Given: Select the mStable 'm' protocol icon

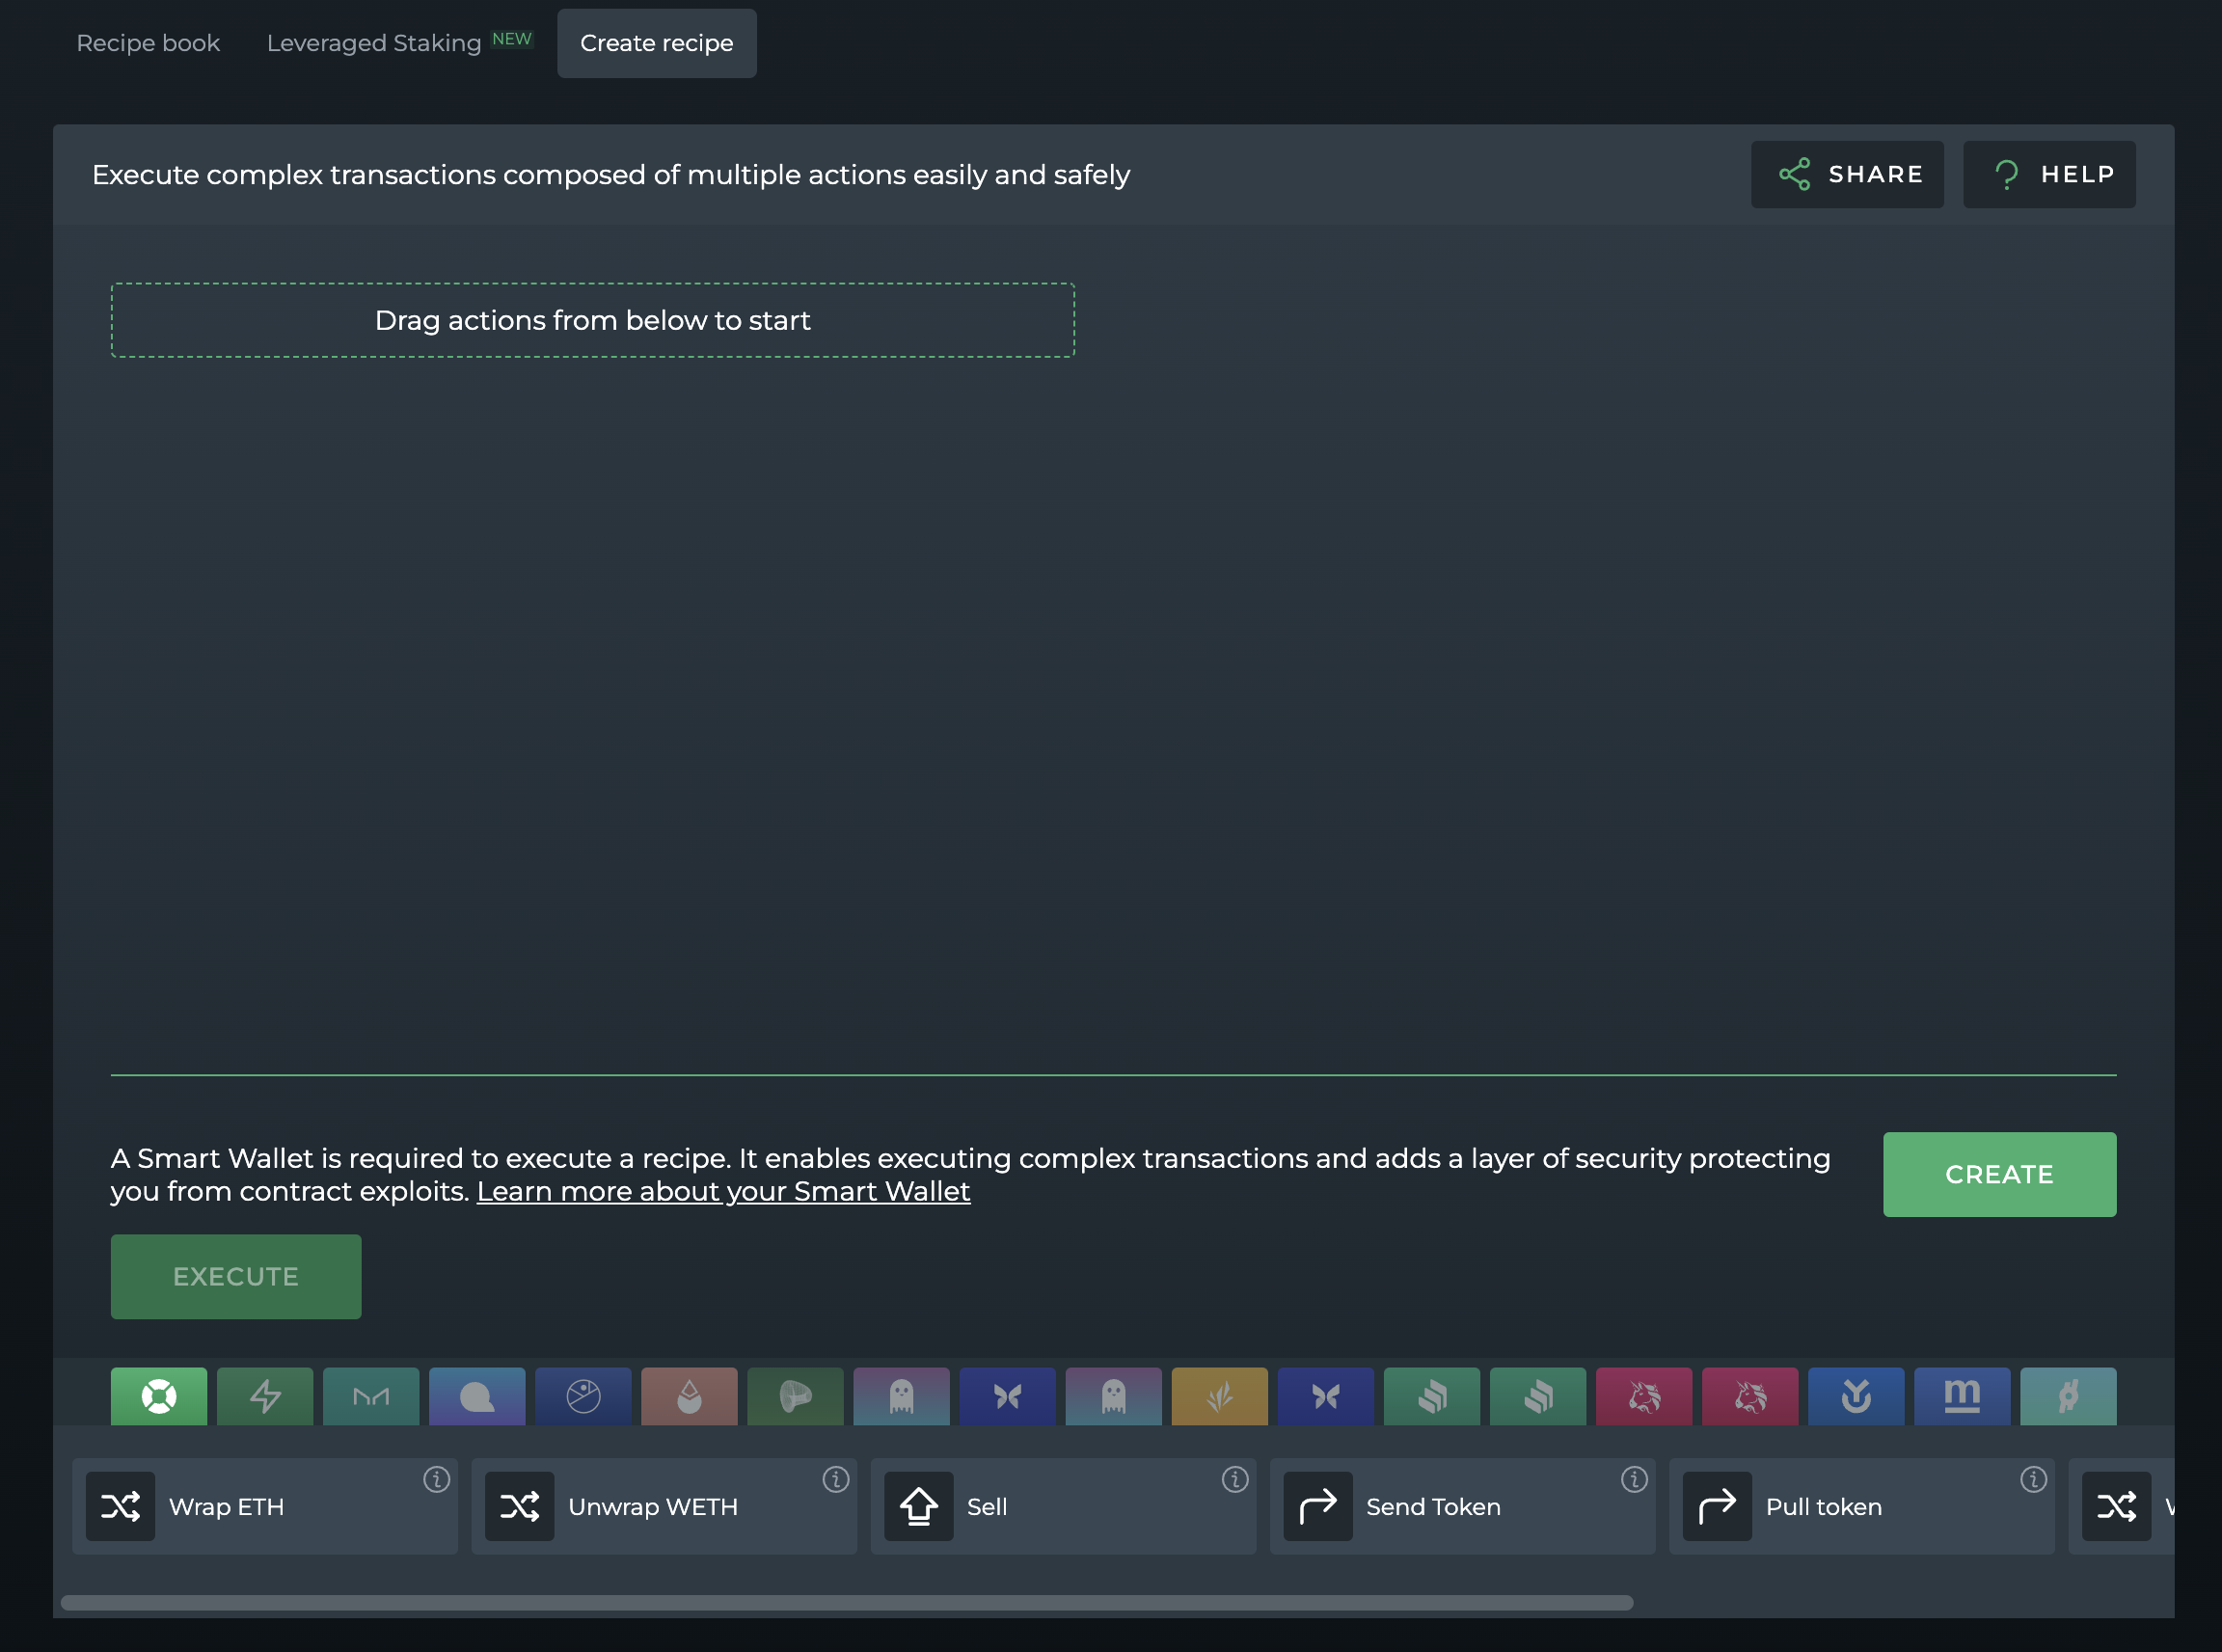Looking at the screenshot, I should tap(1962, 1396).
